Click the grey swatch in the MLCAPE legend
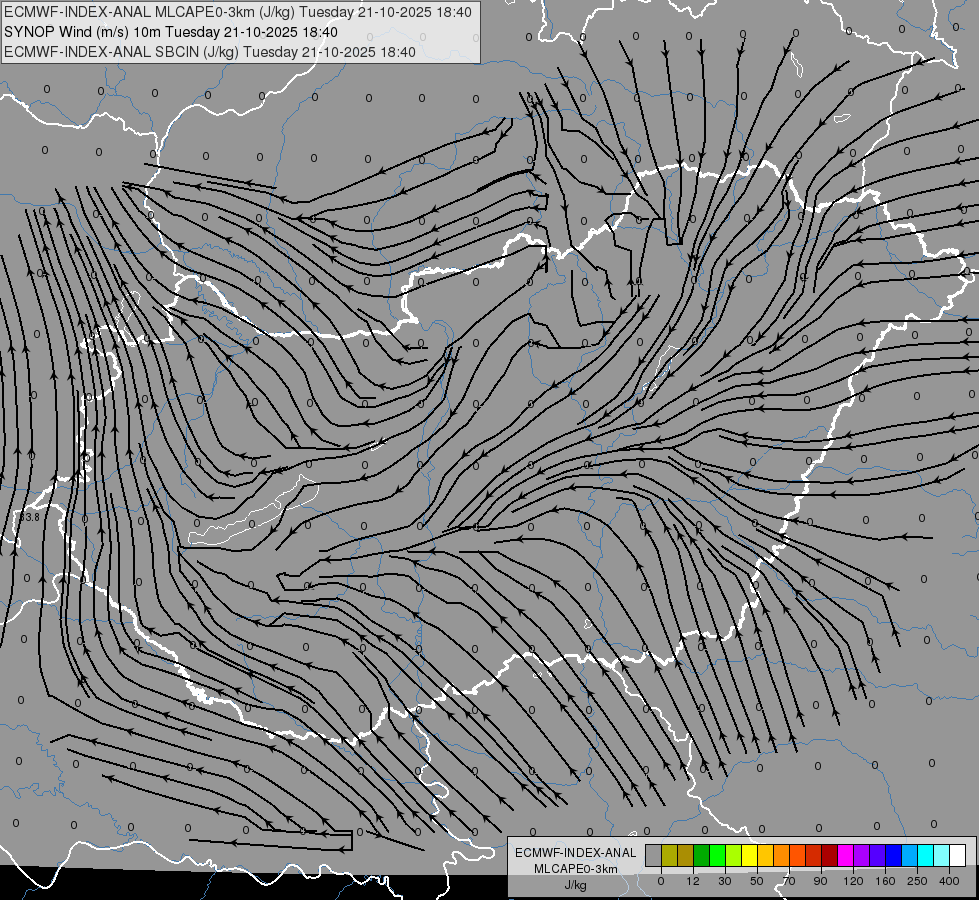The image size is (979, 900). (654, 855)
